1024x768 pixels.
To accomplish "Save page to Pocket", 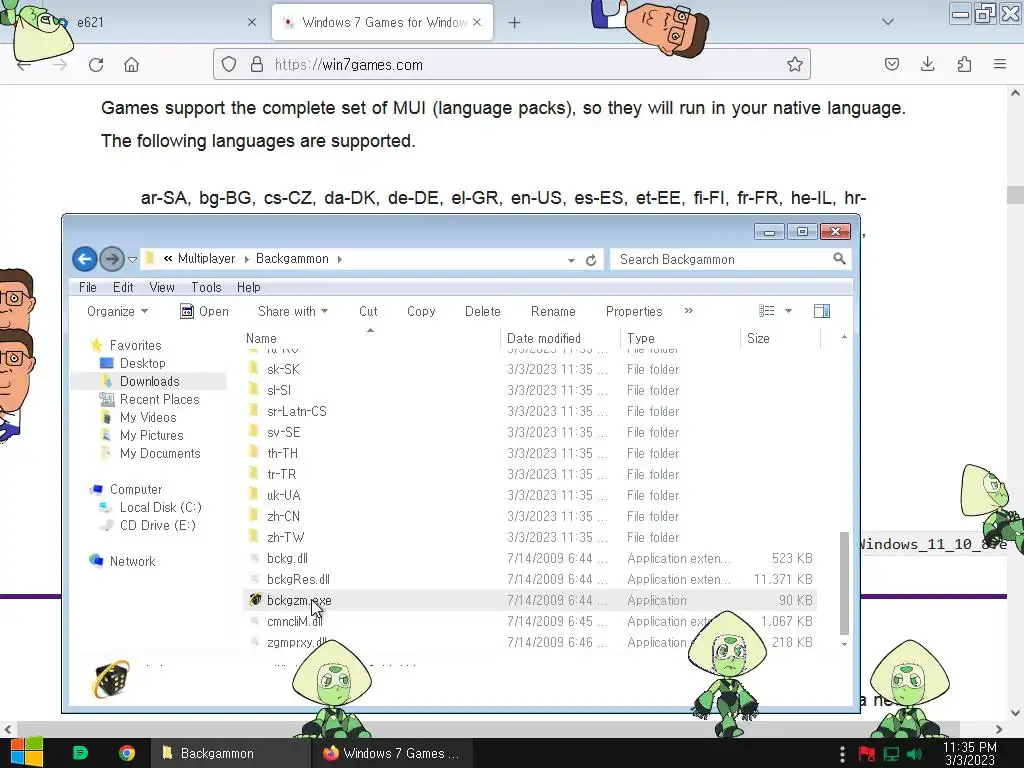I will [891, 64].
